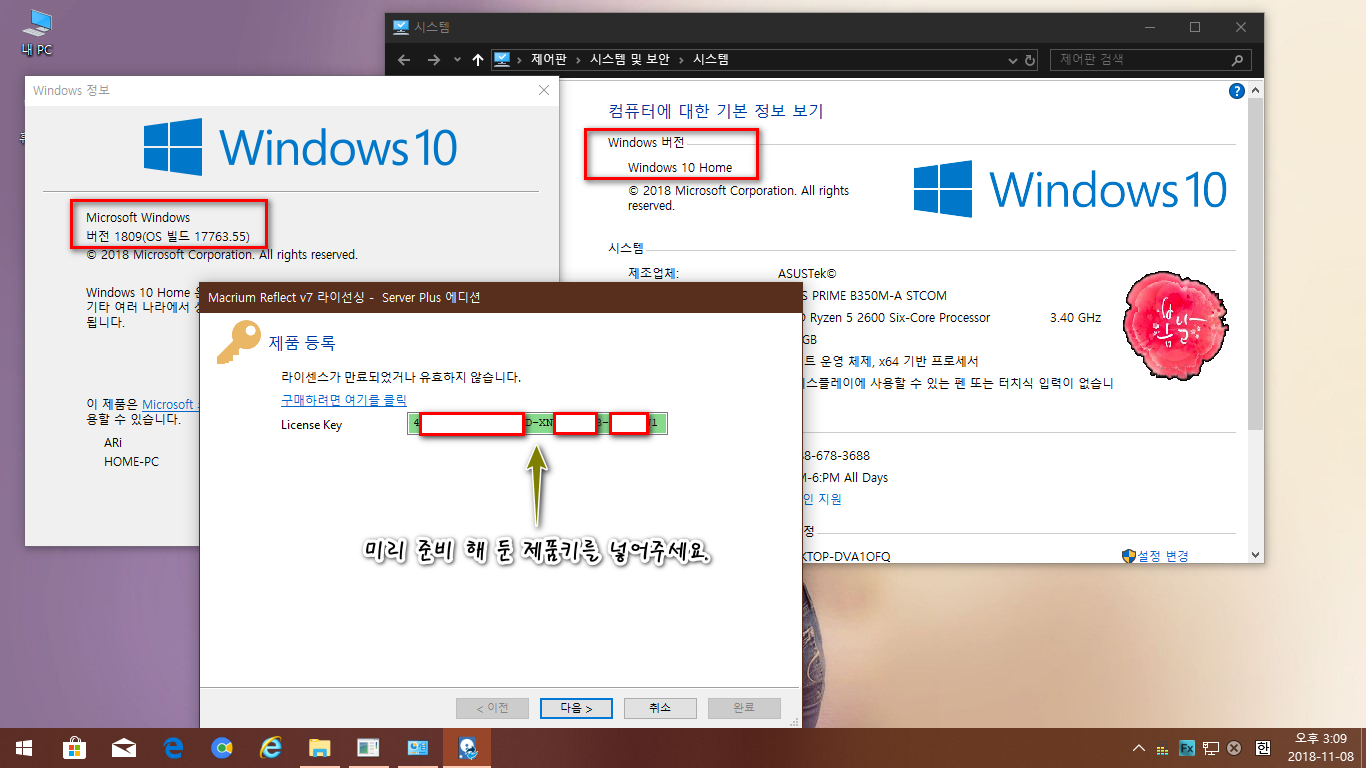Click the 제품 등록 heading
This screenshot has height=768, width=1366.
coord(302,343)
